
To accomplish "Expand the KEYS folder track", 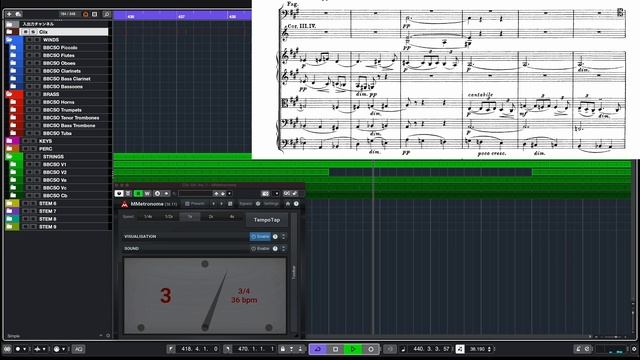I will pos(9,141).
